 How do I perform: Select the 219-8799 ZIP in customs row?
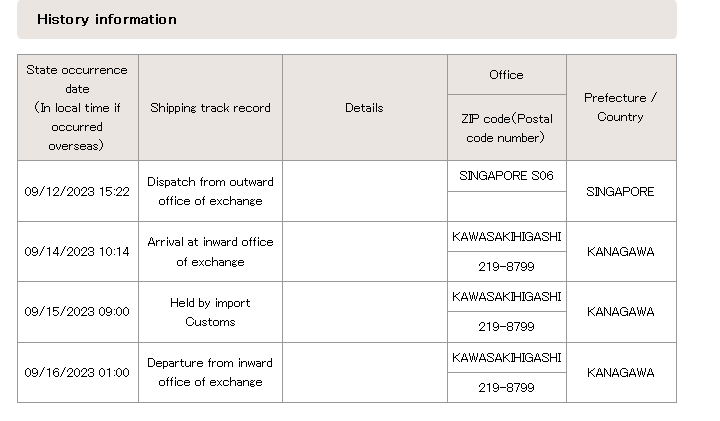pos(506,327)
